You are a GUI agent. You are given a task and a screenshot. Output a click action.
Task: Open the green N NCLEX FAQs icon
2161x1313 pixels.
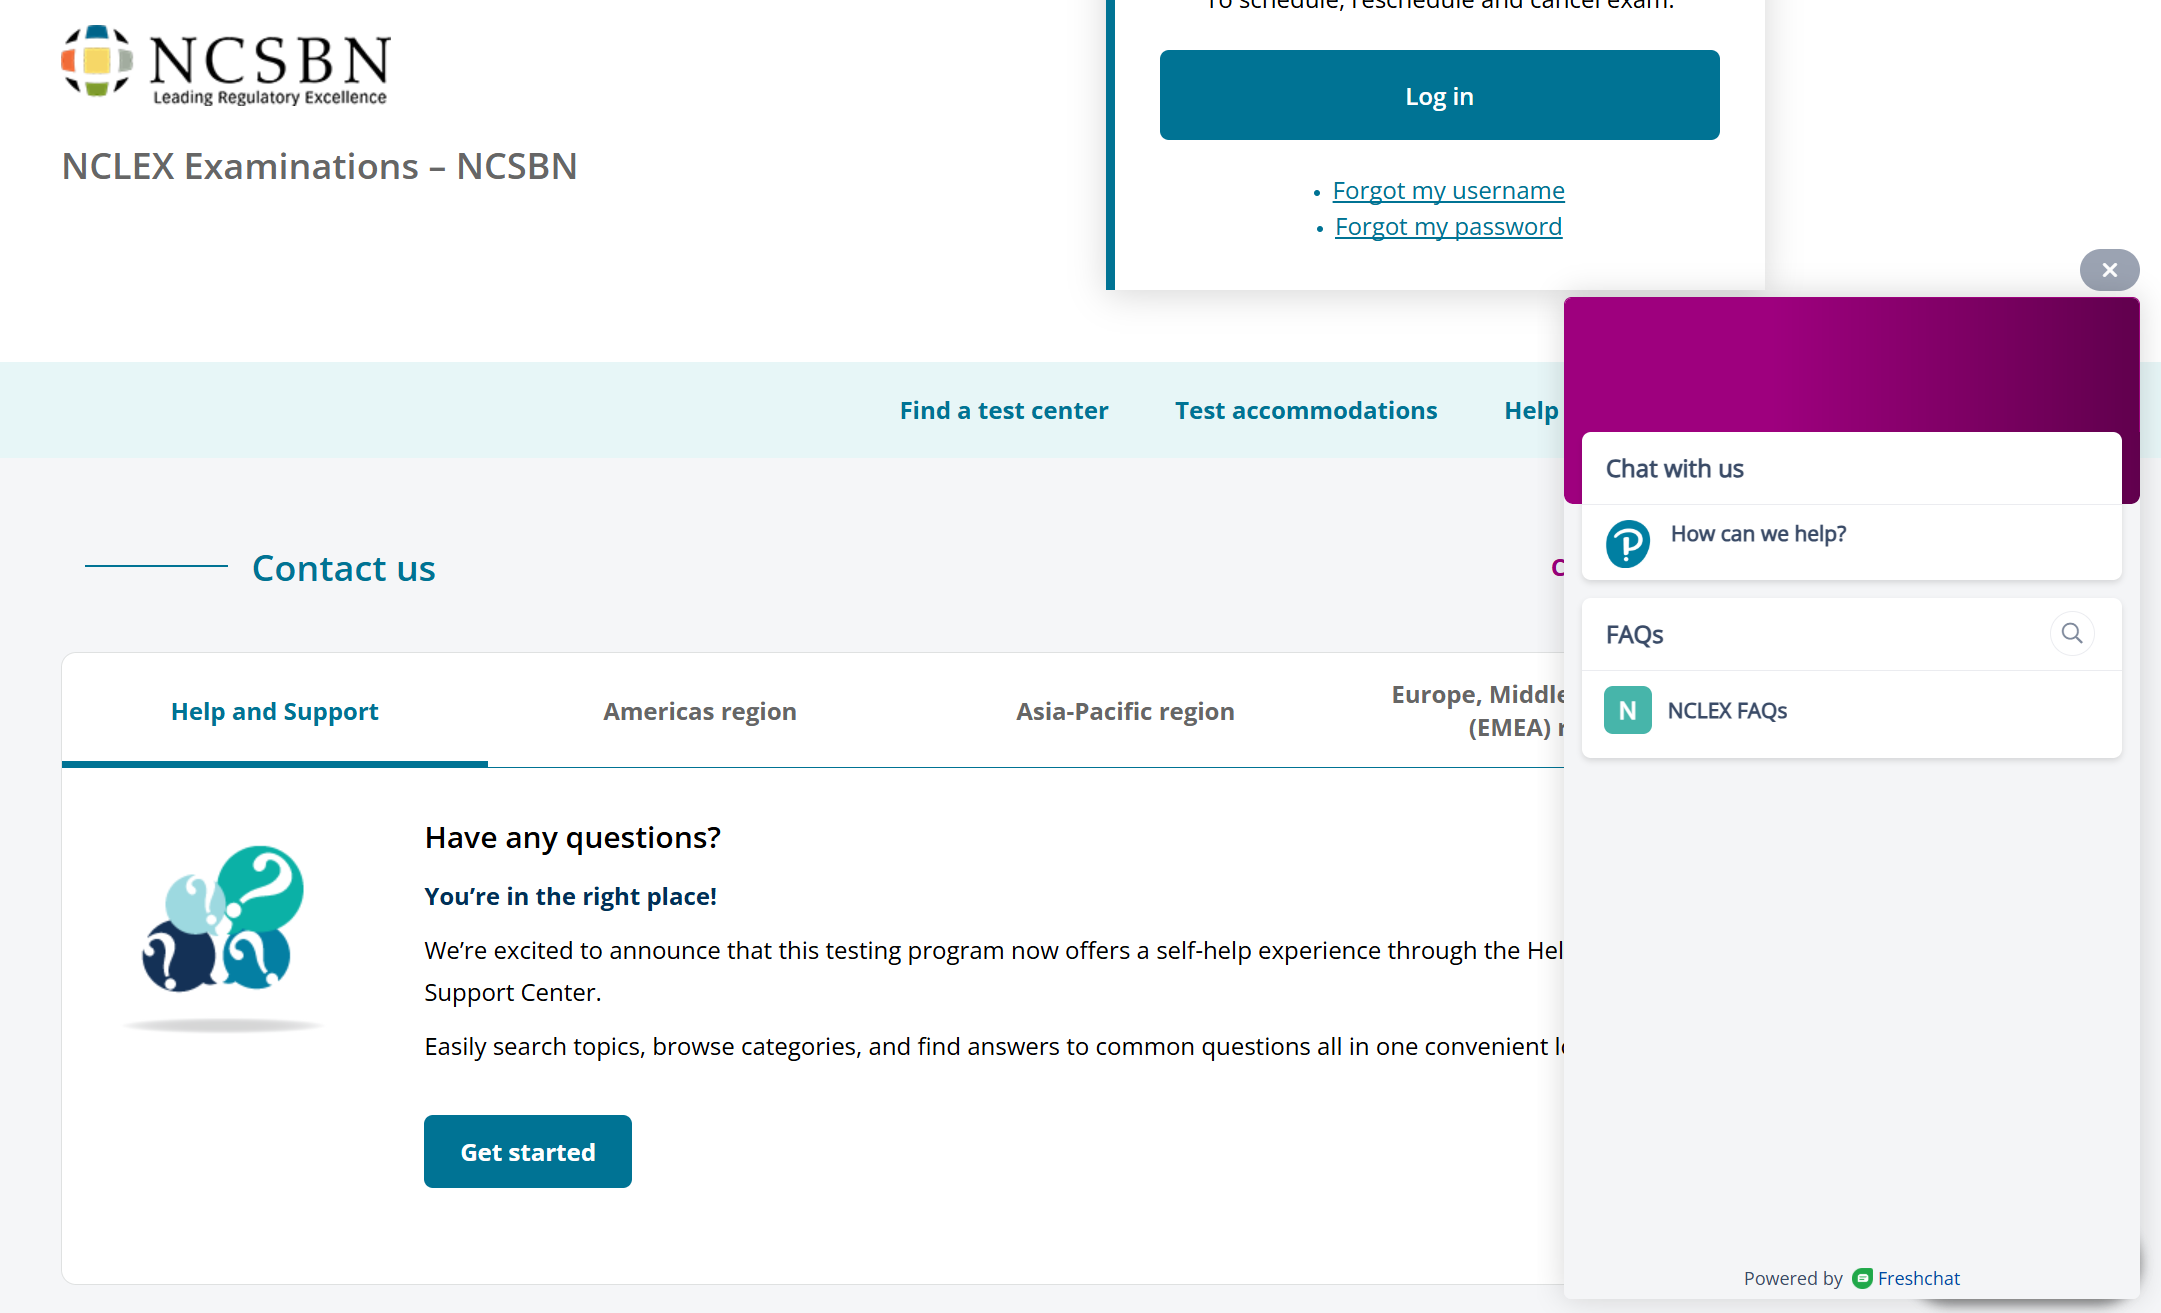(1627, 711)
